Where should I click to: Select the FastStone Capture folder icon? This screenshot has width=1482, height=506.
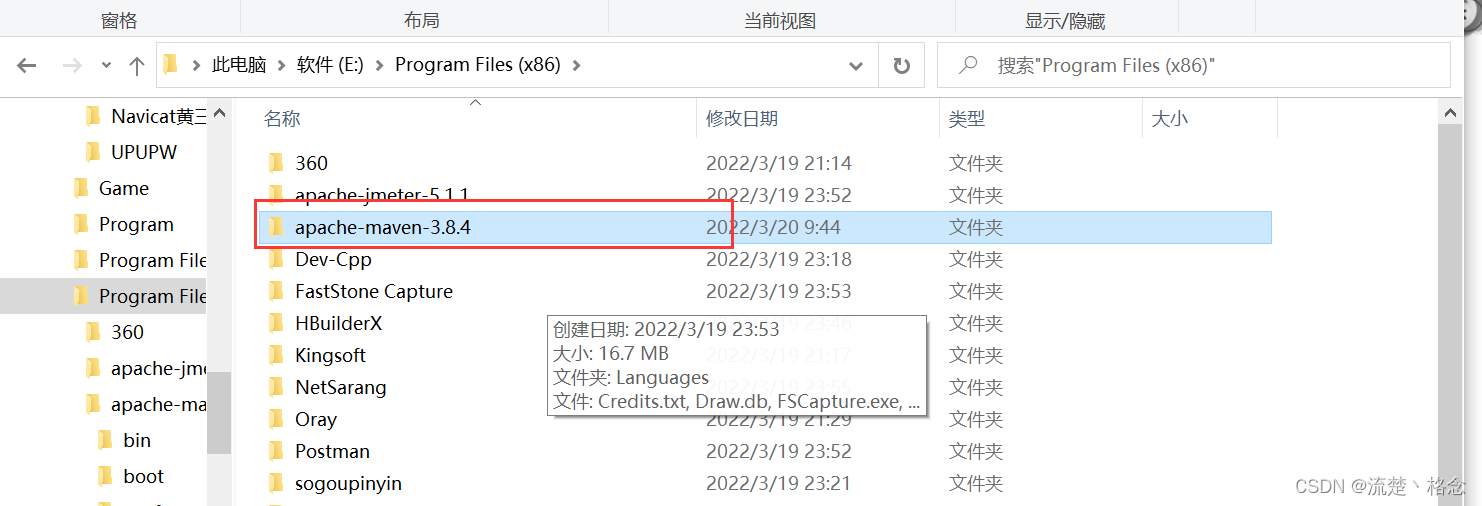click(277, 291)
